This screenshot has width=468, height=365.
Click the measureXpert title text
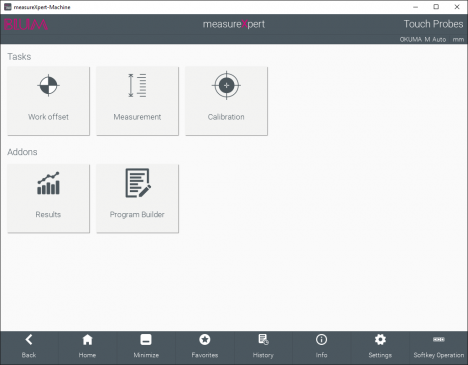(x=234, y=24)
